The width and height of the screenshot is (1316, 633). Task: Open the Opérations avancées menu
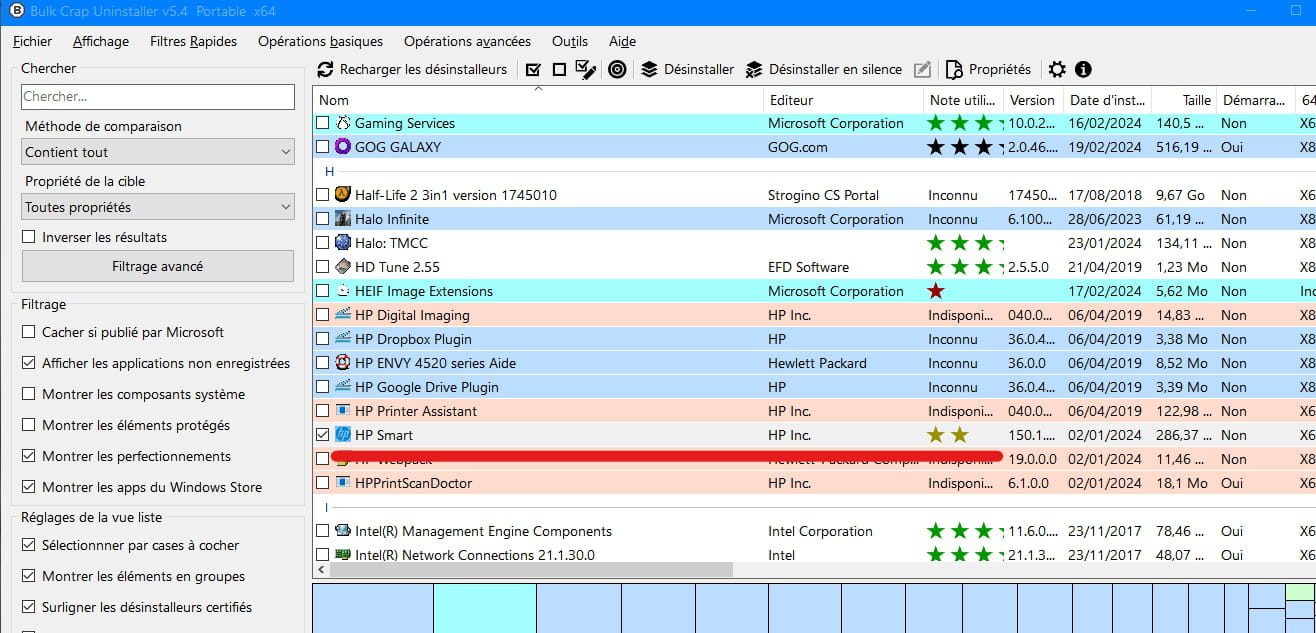coord(467,41)
